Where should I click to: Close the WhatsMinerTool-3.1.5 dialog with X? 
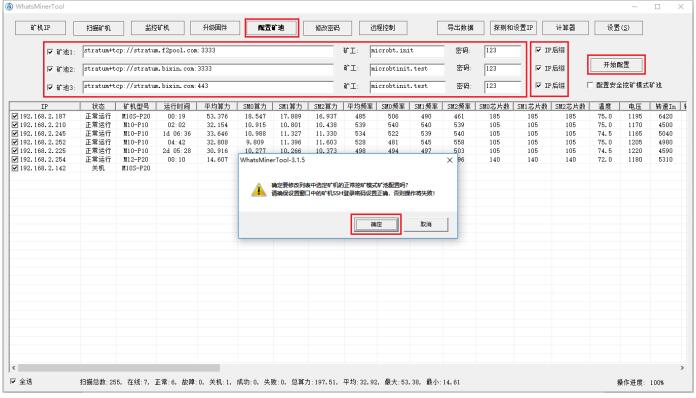(450, 160)
